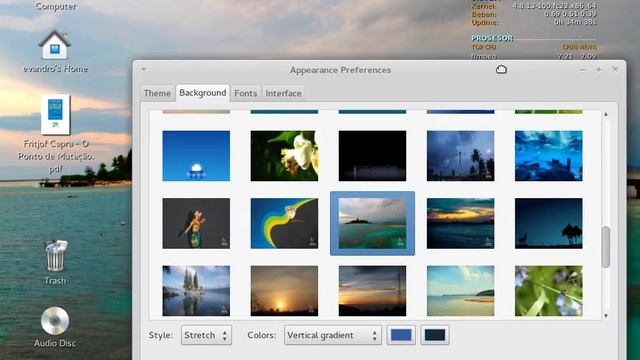
Task: Click the wallpaper list scroll up arrow
Action: [606, 114]
